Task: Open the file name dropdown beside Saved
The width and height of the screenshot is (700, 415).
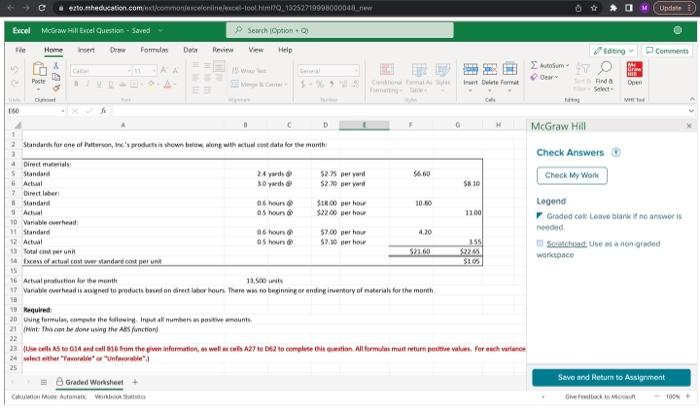Action: (160, 30)
